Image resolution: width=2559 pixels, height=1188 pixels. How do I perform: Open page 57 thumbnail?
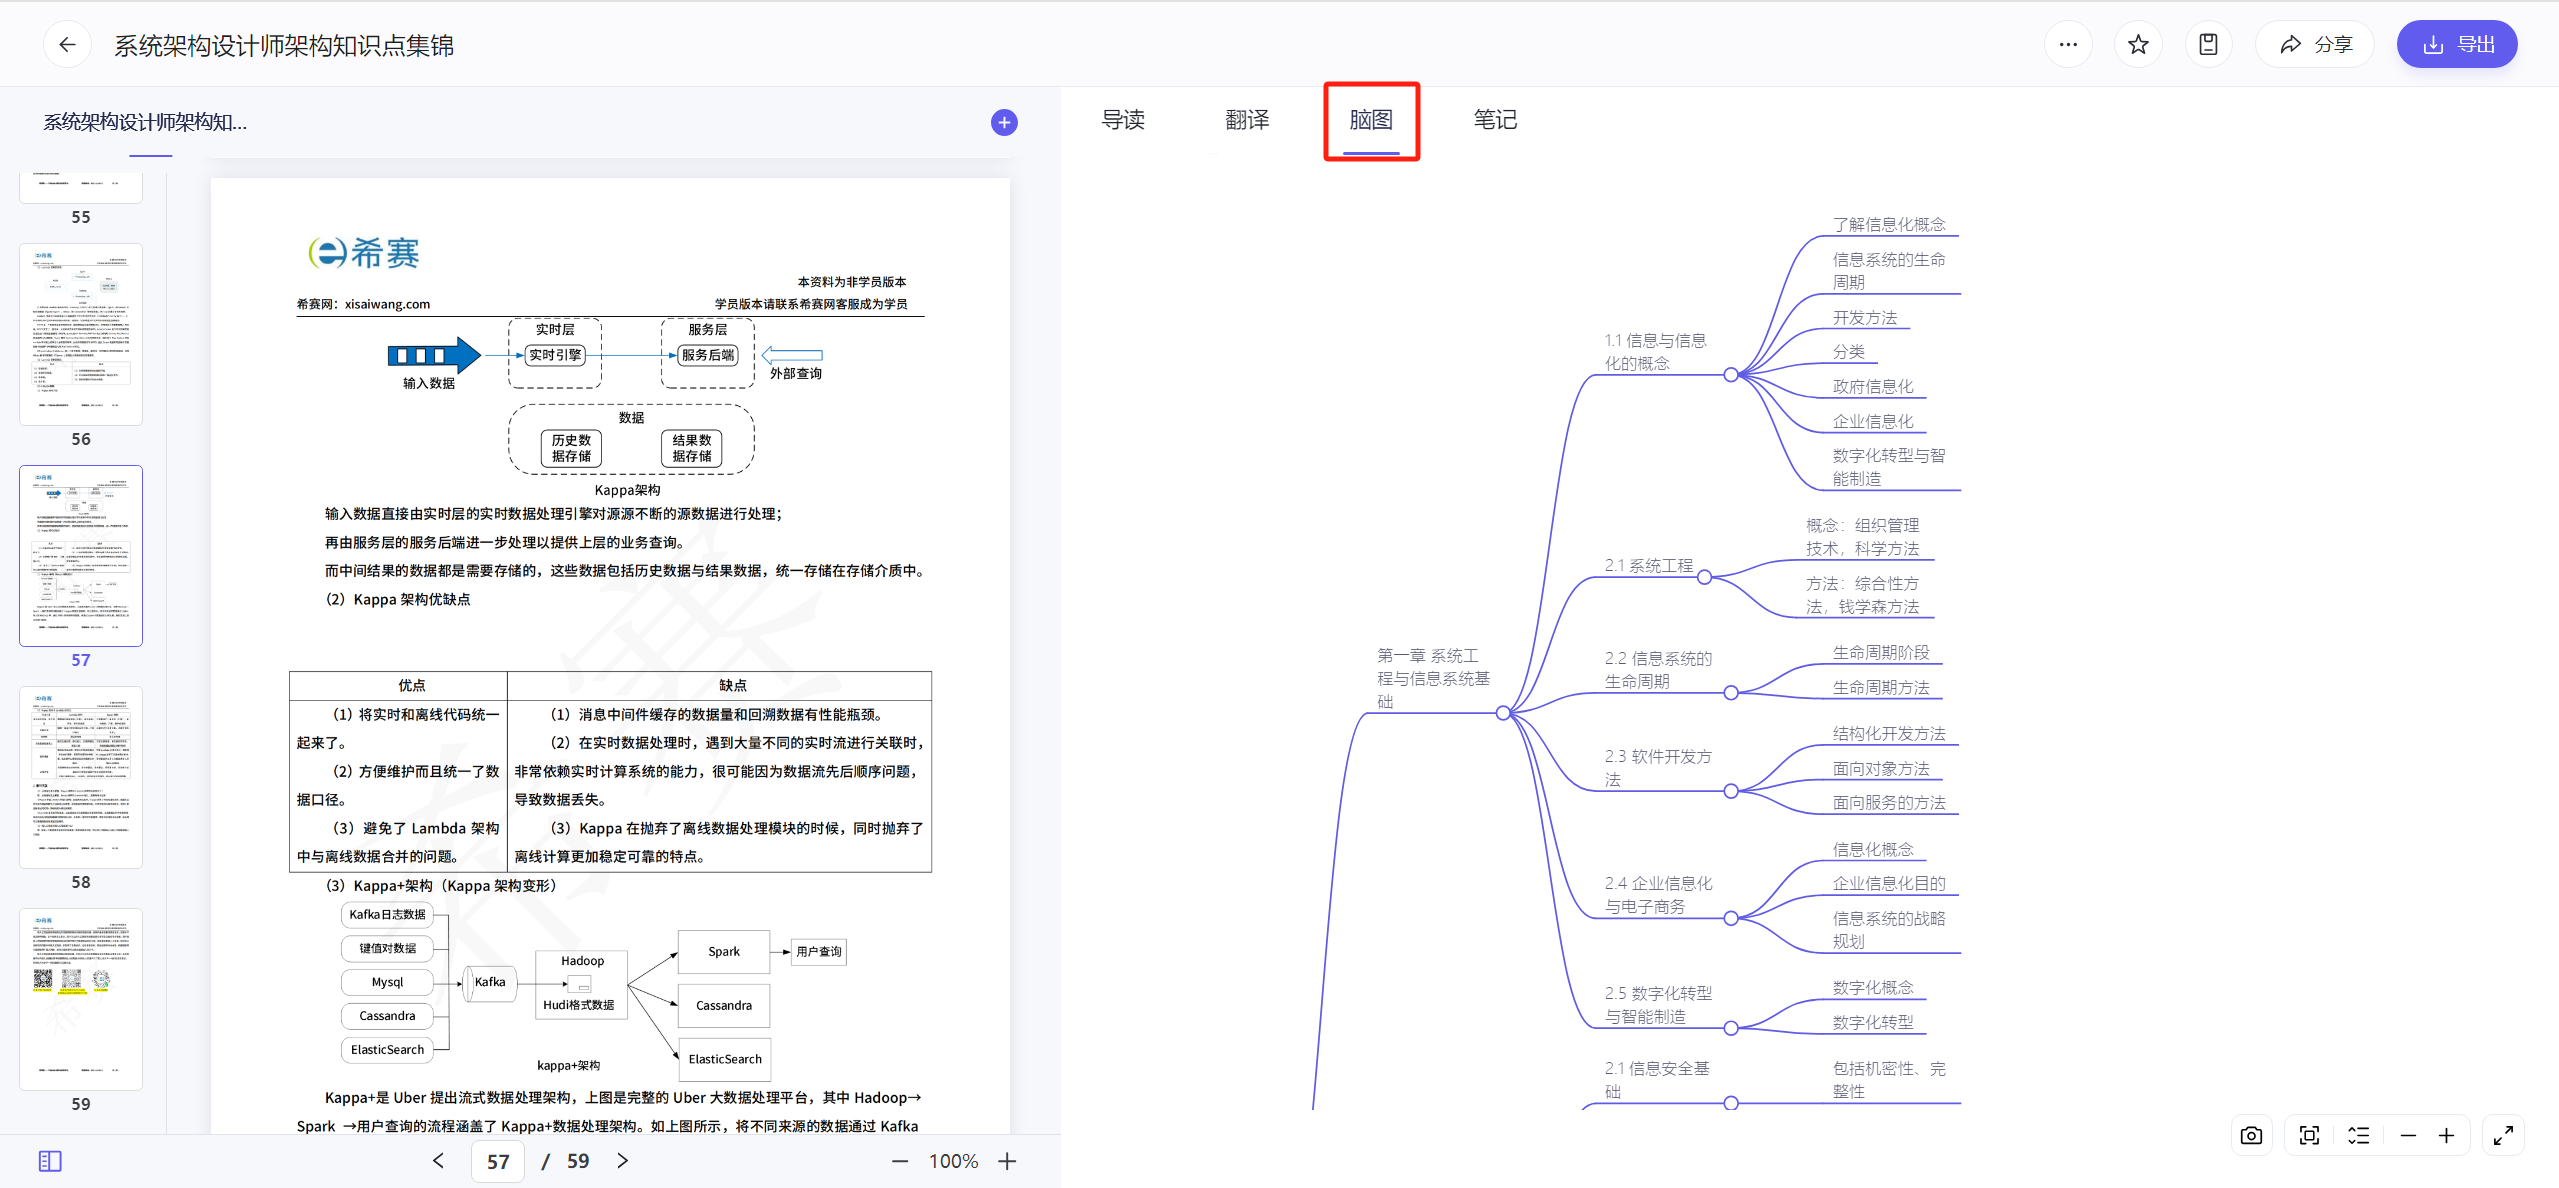[x=81, y=555]
